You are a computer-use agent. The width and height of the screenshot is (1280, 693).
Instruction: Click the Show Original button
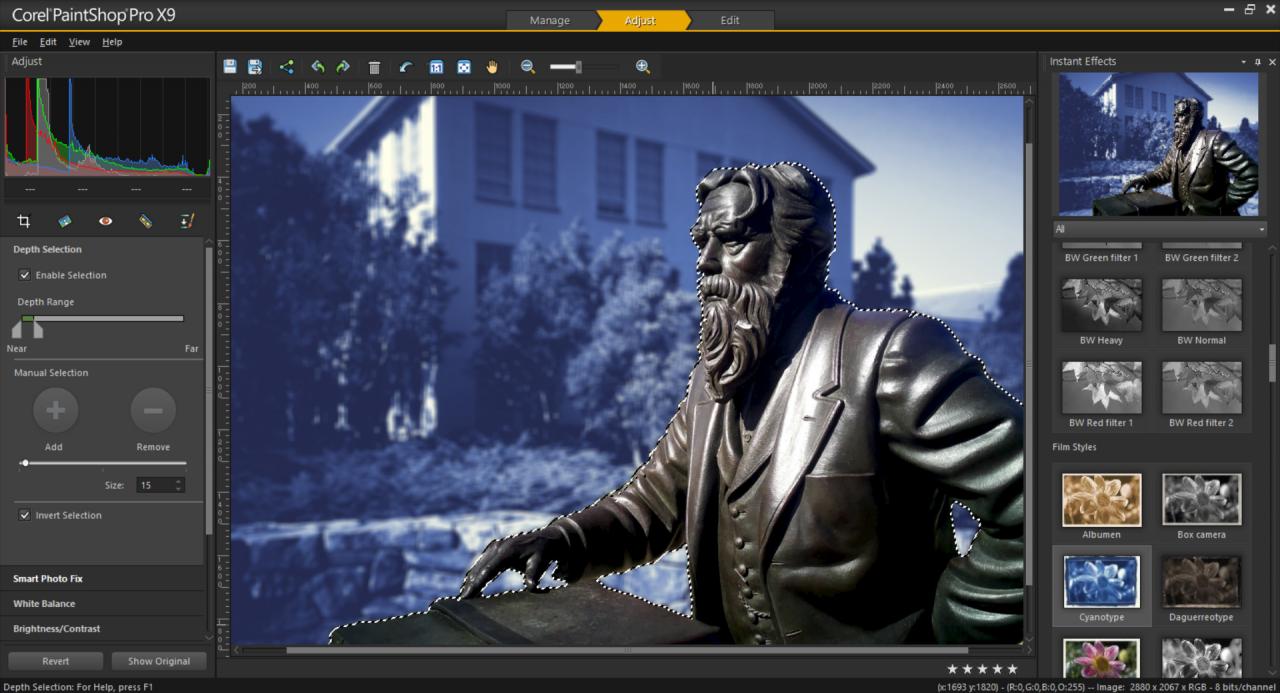tap(159, 661)
